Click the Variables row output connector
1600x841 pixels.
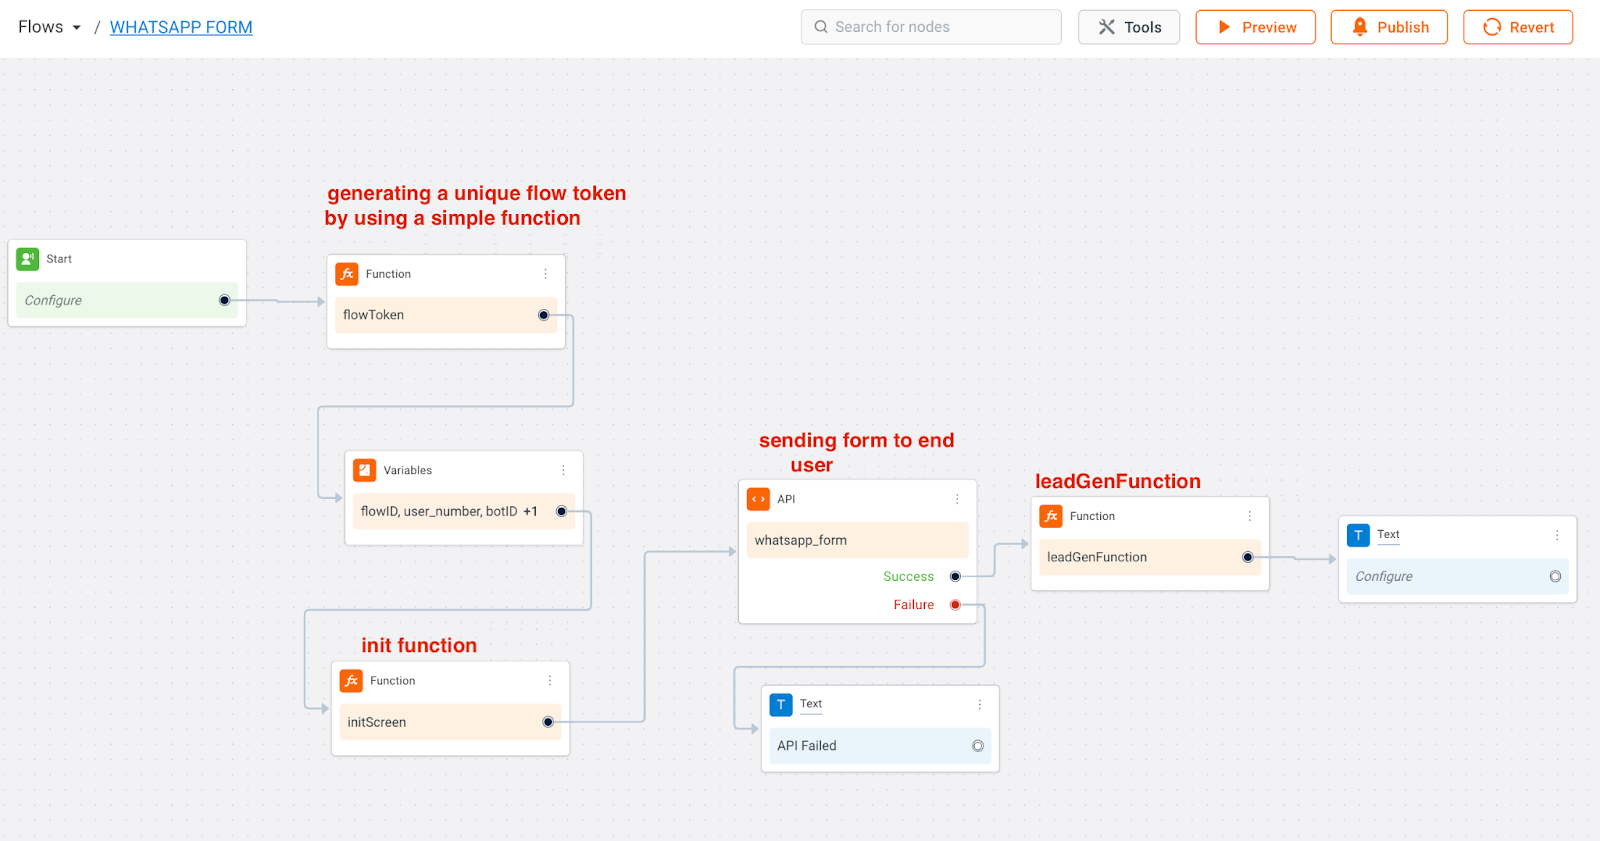561,511
